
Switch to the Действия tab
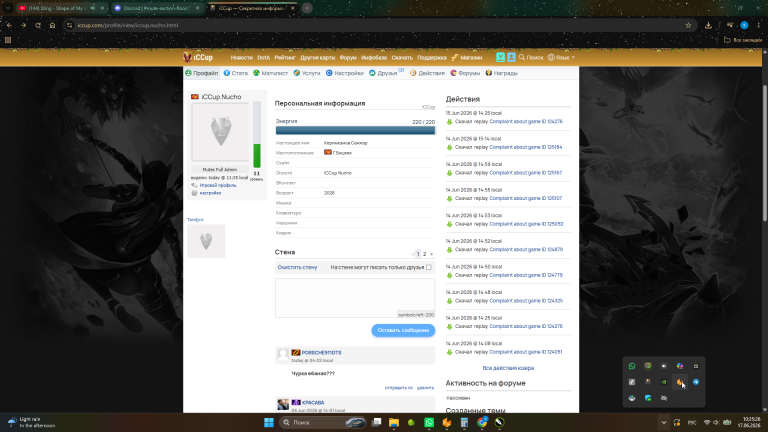click(427, 73)
